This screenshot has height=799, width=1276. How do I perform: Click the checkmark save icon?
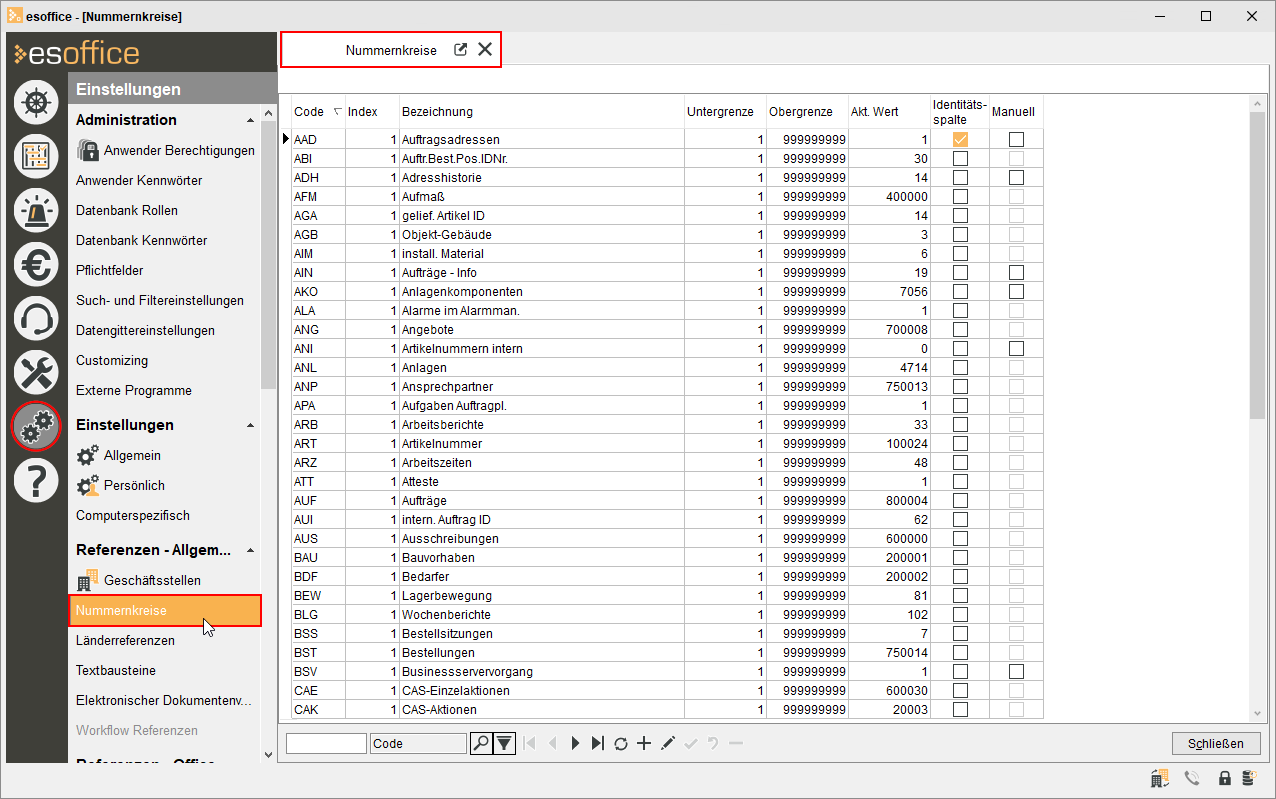pos(690,743)
